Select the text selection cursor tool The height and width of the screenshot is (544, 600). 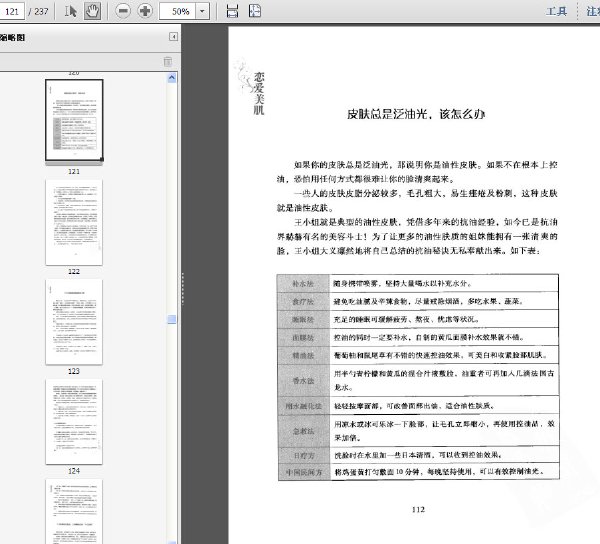[x=70, y=11]
